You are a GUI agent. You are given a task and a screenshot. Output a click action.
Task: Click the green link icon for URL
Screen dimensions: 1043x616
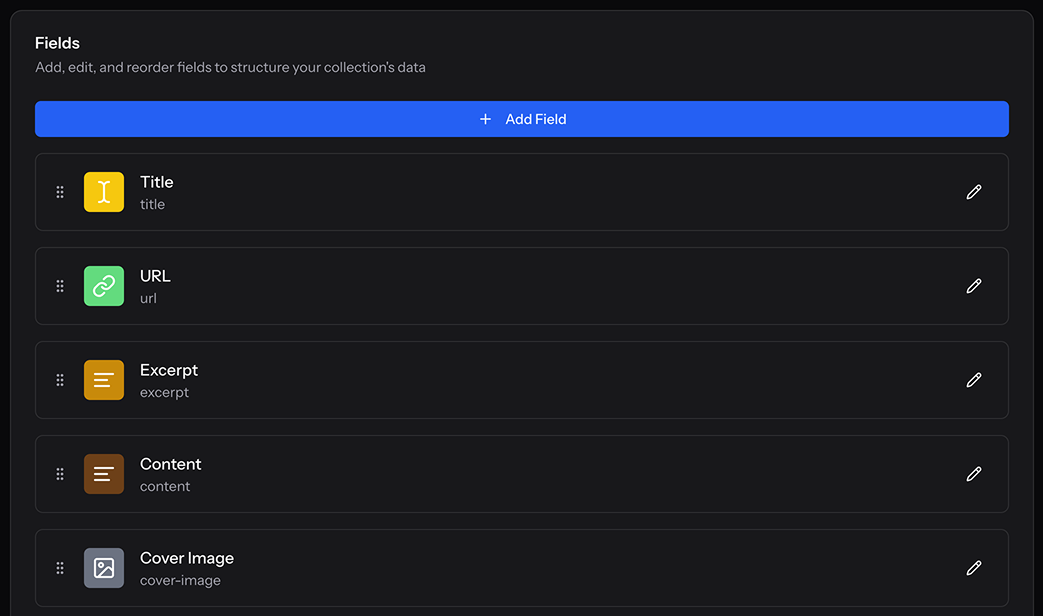point(104,286)
